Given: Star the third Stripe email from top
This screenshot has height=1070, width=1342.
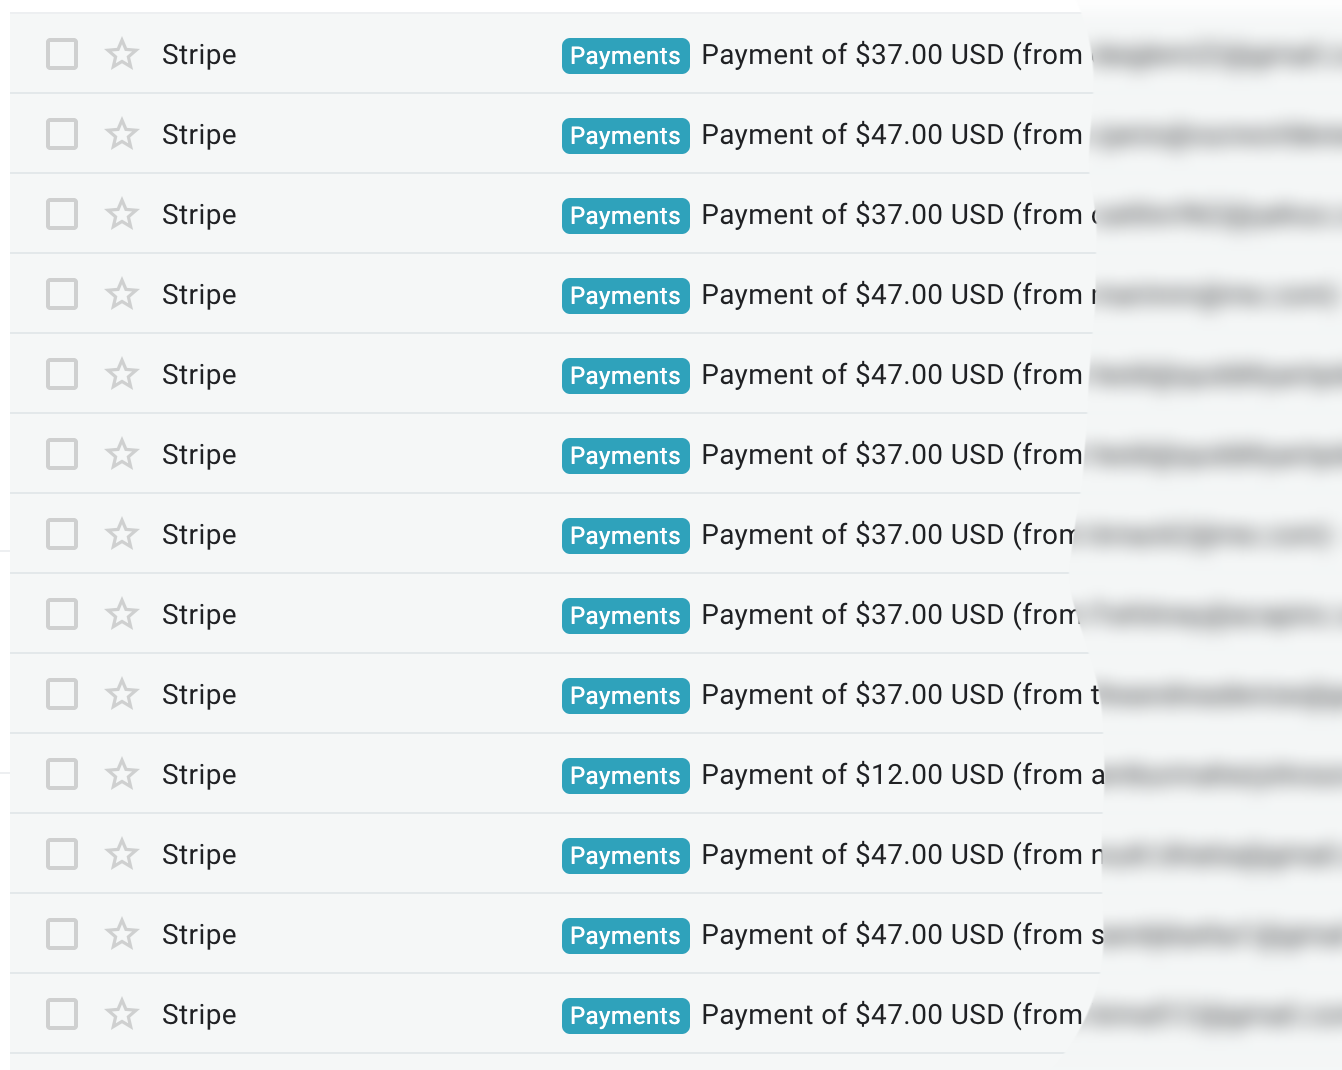Looking at the screenshot, I should 122,214.
